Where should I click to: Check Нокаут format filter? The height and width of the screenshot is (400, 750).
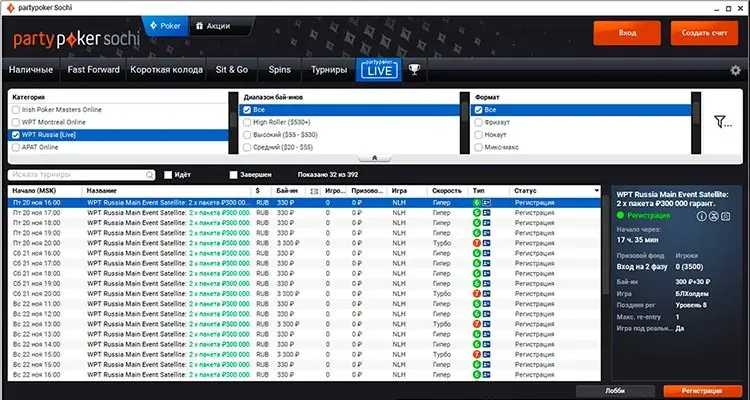coord(478,135)
